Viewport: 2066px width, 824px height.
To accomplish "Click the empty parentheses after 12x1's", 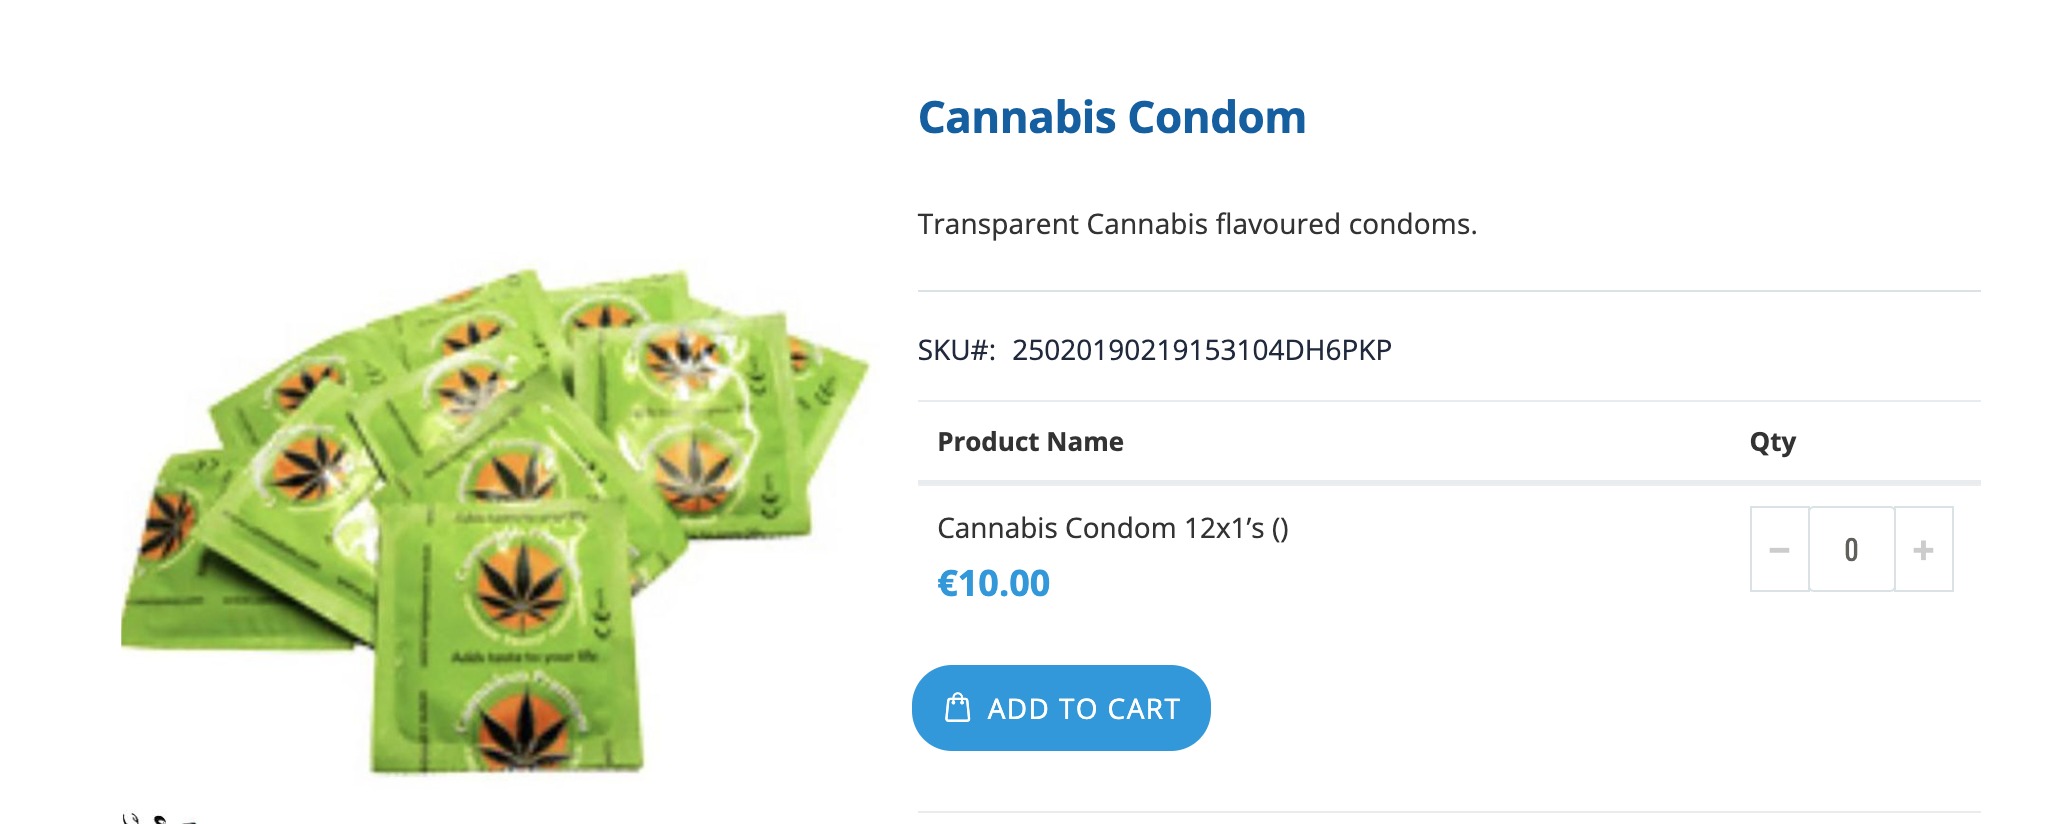I will pos(1280,529).
